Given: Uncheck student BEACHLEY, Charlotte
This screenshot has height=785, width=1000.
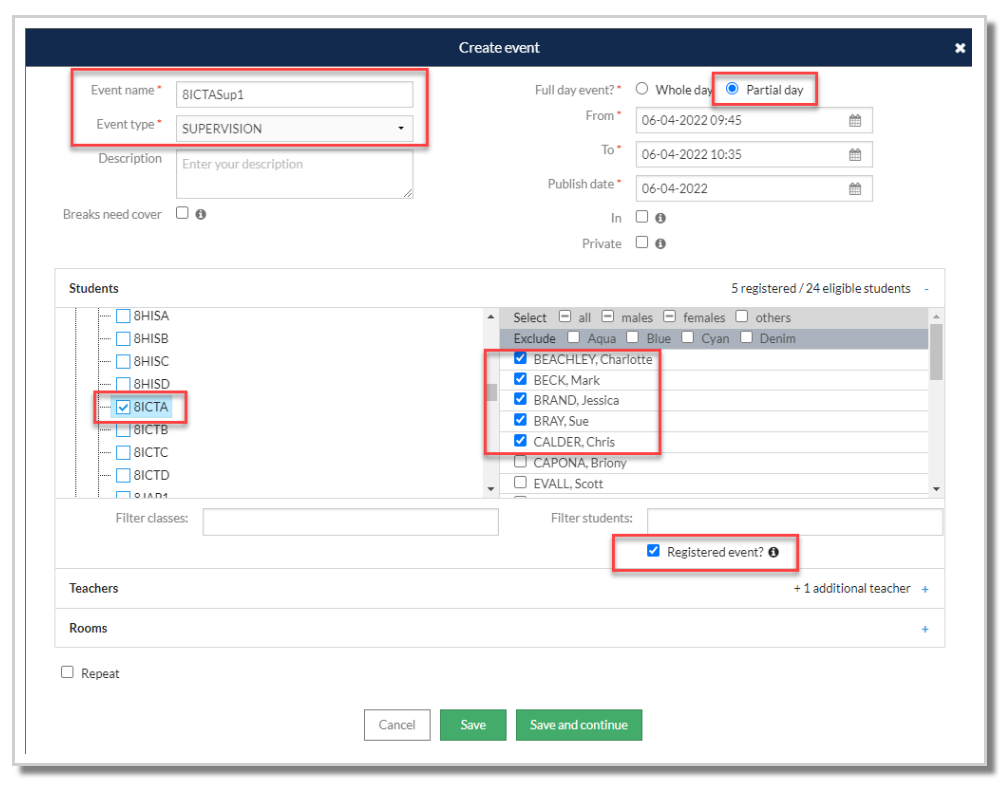Looking at the screenshot, I should click(520, 358).
